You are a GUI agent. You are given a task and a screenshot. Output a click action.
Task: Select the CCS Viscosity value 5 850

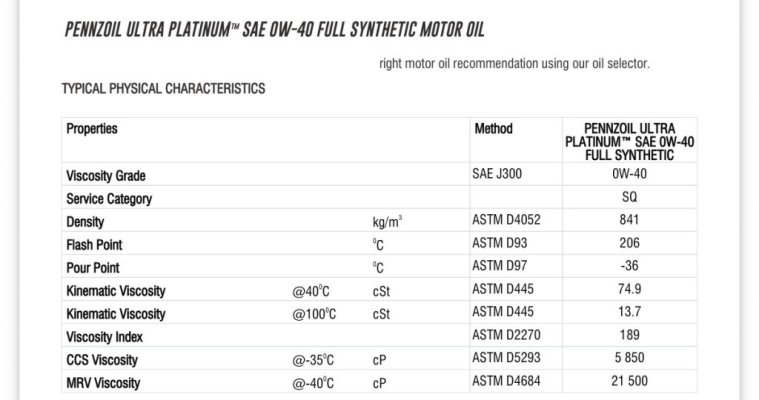pyautogui.click(x=629, y=358)
